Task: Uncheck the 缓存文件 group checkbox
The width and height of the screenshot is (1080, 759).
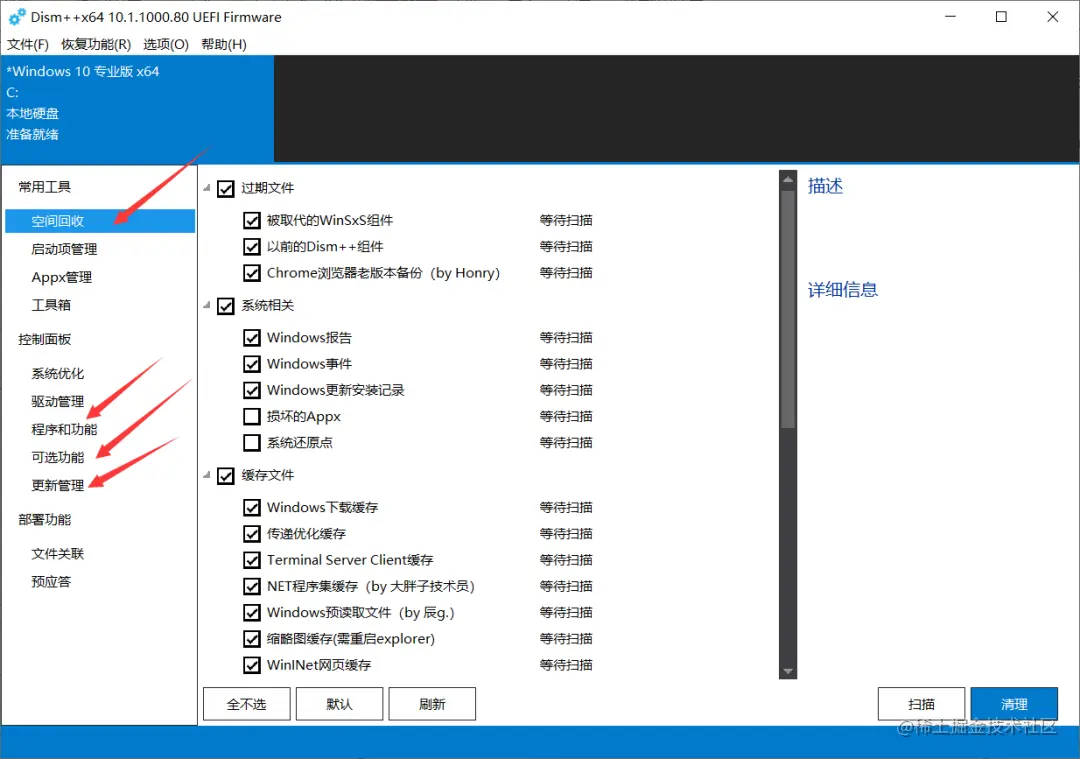Action: pyautogui.click(x=226, y=476)
